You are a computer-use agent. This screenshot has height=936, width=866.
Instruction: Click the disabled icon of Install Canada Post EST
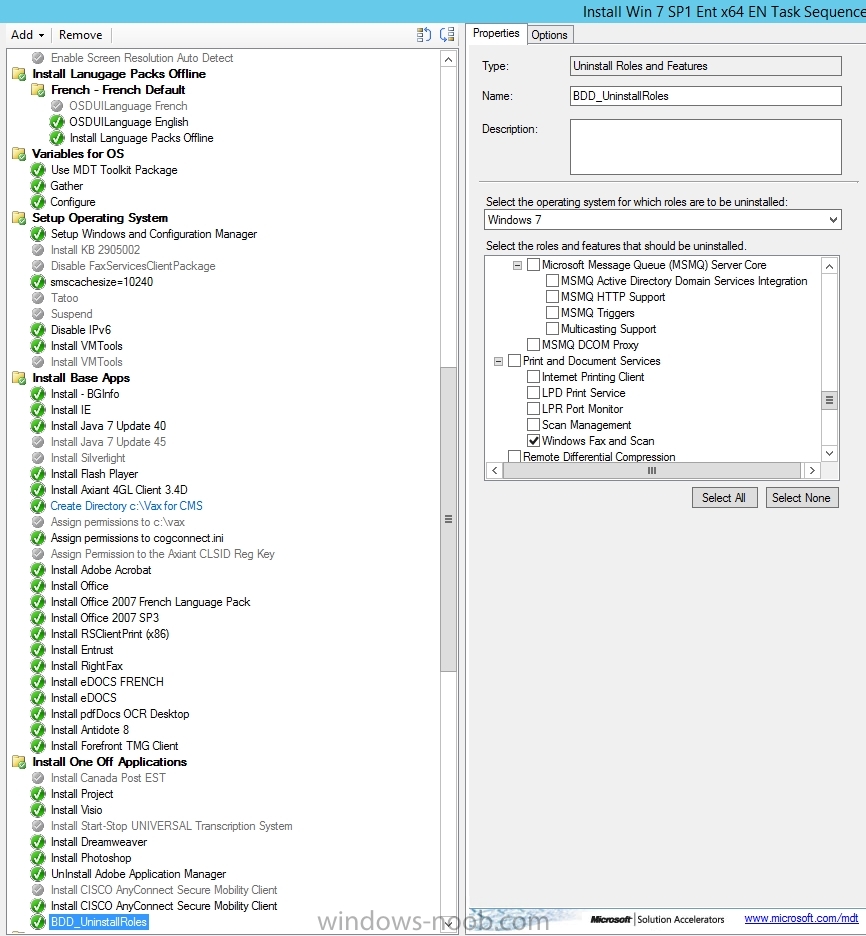point(38,778)
